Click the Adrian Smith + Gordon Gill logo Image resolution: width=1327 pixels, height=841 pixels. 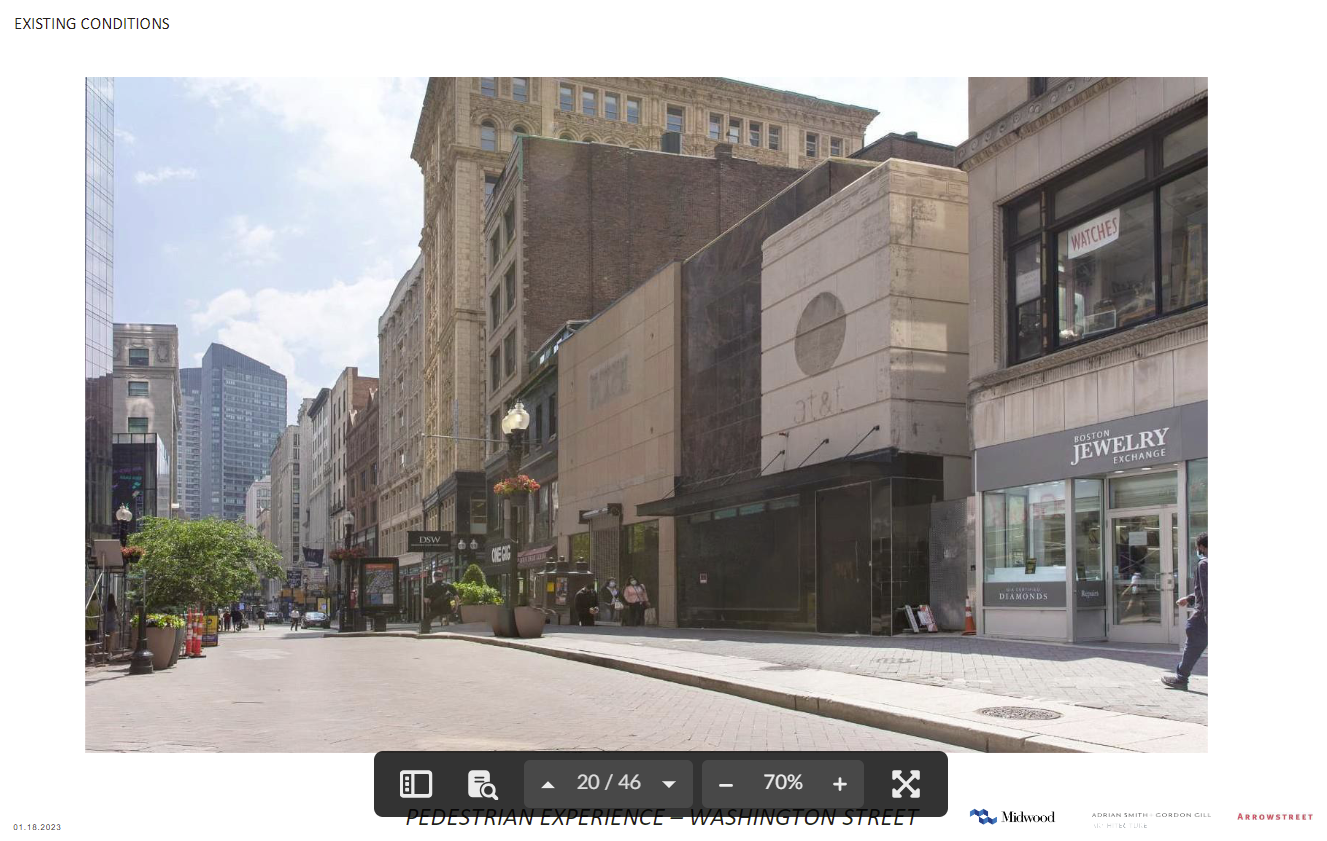[x=1150, y=819]
